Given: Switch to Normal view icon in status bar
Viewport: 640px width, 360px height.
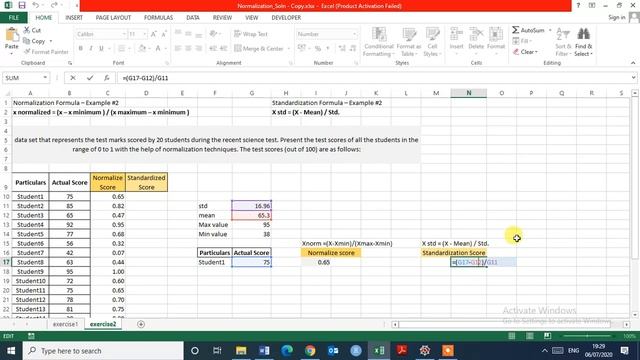Looking at the screenshot, I should tap(511, 336).
